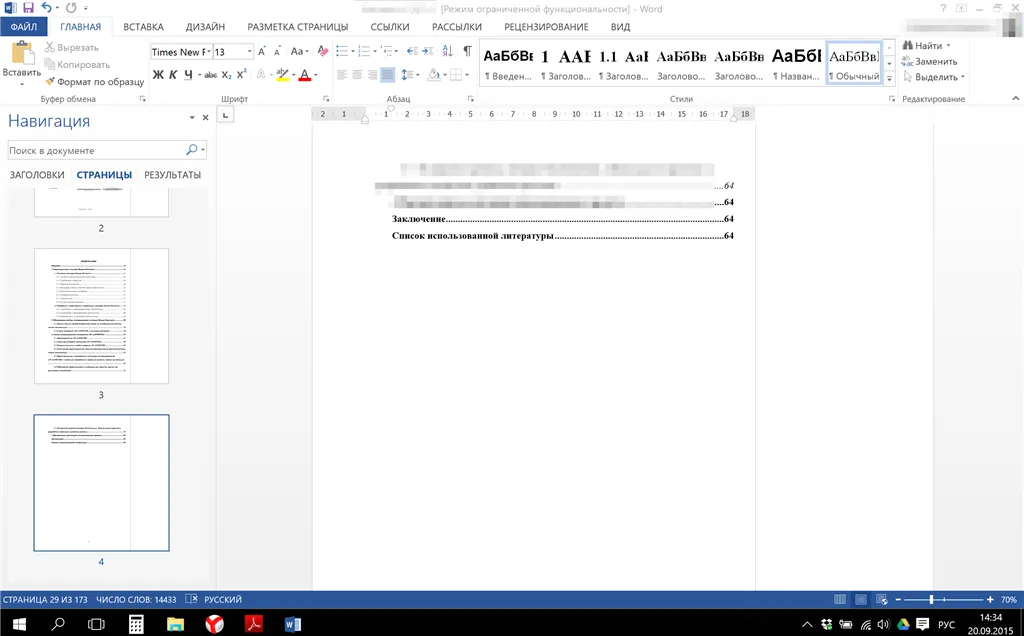Image resolution: width=1024 pixels, height=636 pixels.
Task: Toggle underline (Ч) formatting
Action: pyautogui.click(x=188, y=75)
